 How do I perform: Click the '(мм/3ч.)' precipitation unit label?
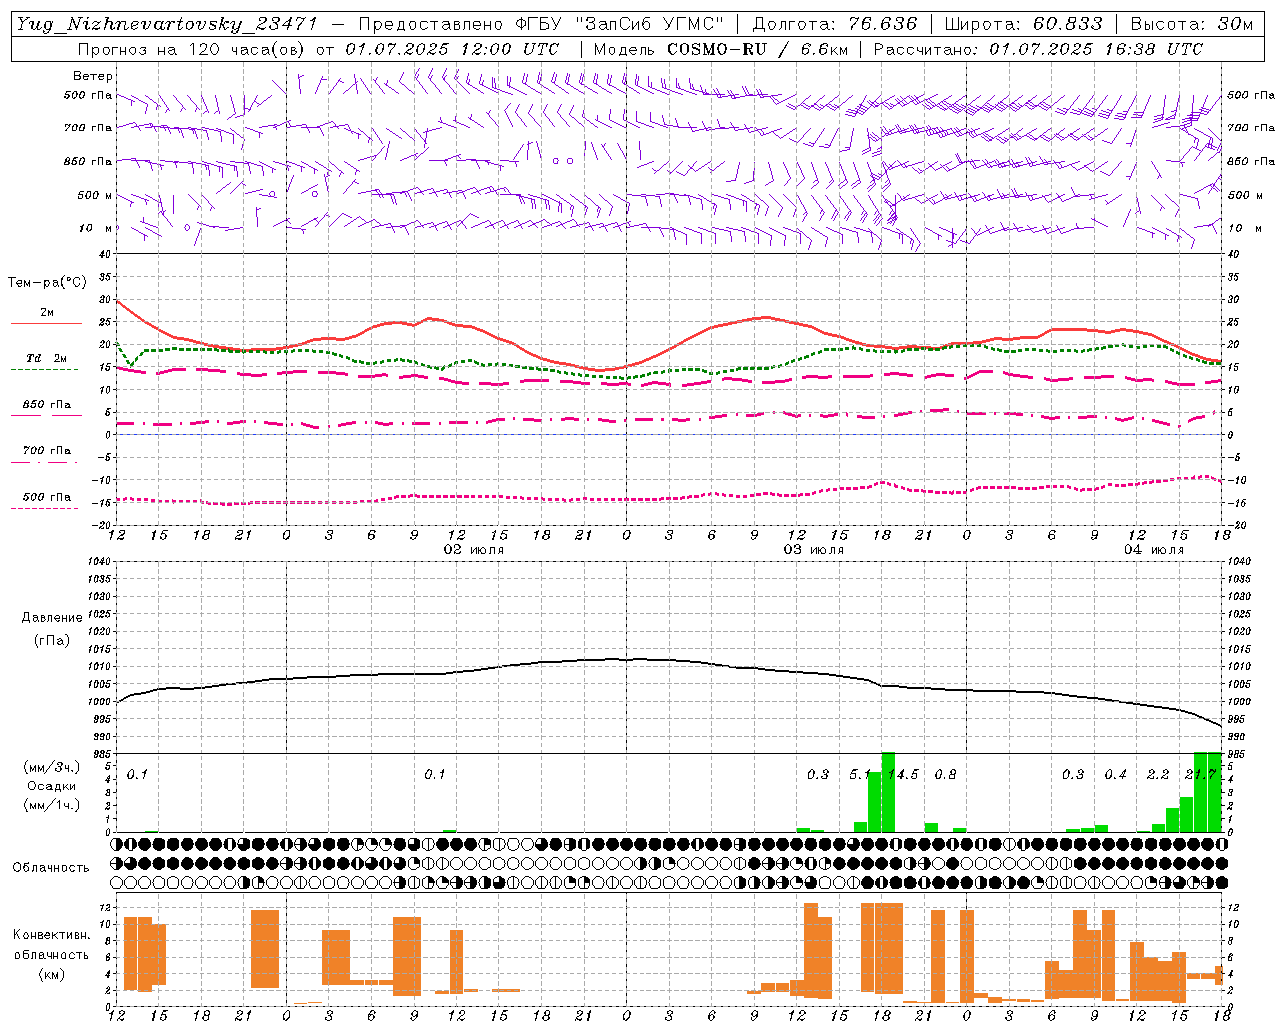(x=52, y=767)
